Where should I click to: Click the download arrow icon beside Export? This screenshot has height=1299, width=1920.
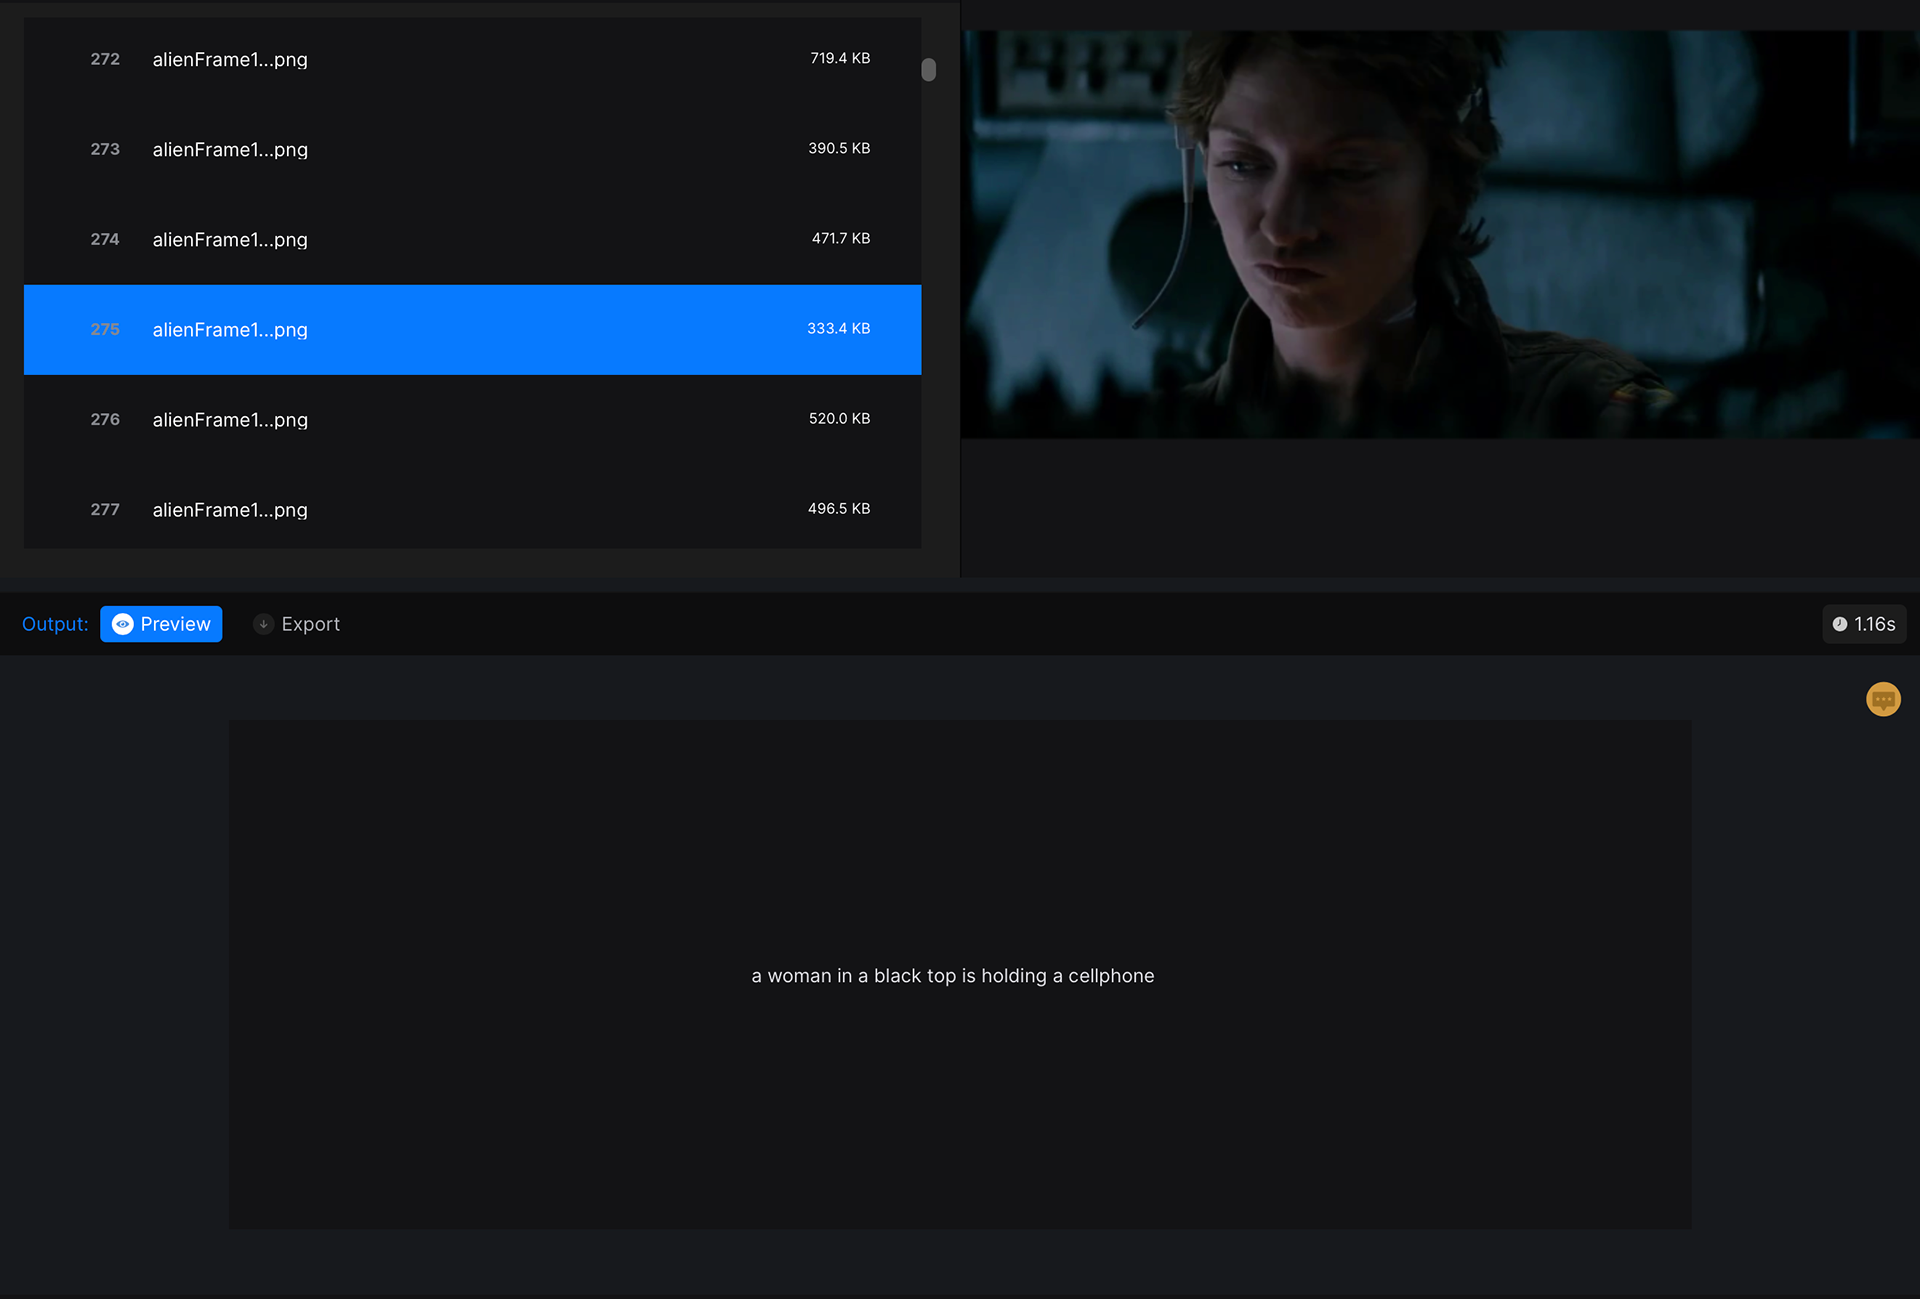[x=263, y=624]
